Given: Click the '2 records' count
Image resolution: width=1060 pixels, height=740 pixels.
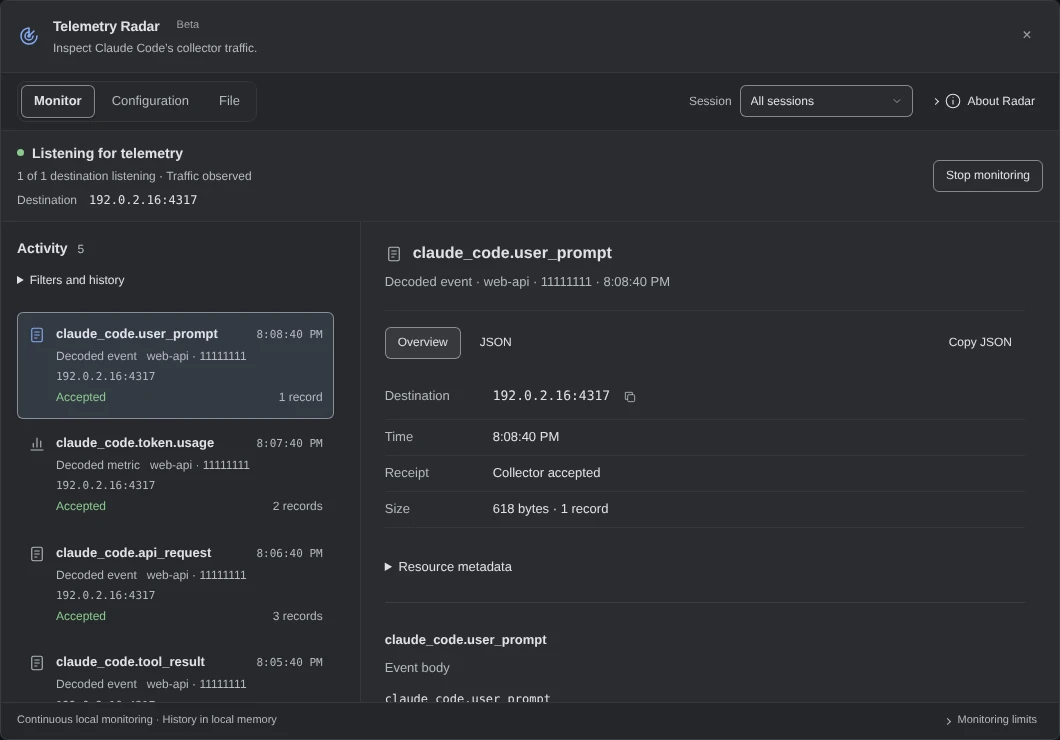Looking at the screenshot, I should pyautogui.click(x=297, y=506).
